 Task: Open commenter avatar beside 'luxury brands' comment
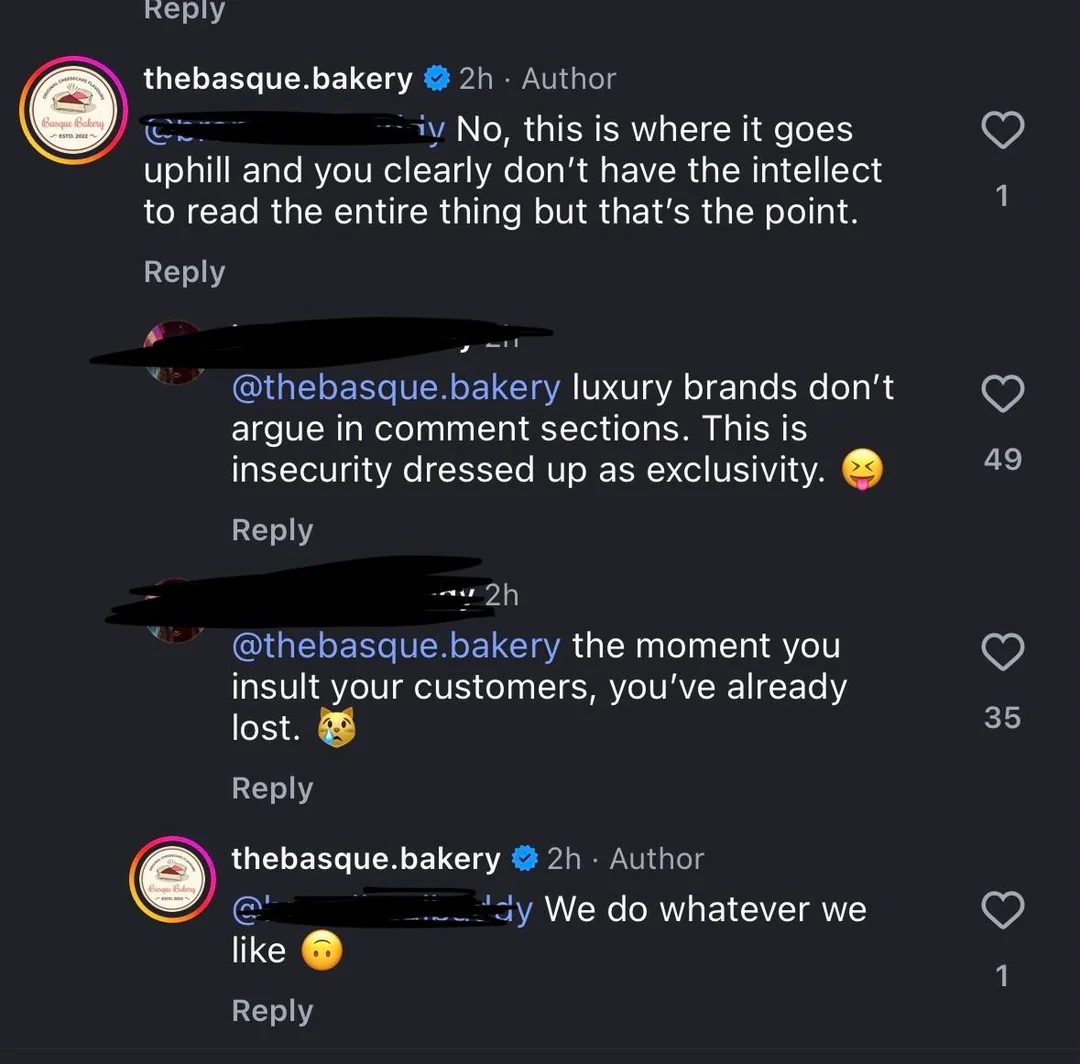point(173,351)
